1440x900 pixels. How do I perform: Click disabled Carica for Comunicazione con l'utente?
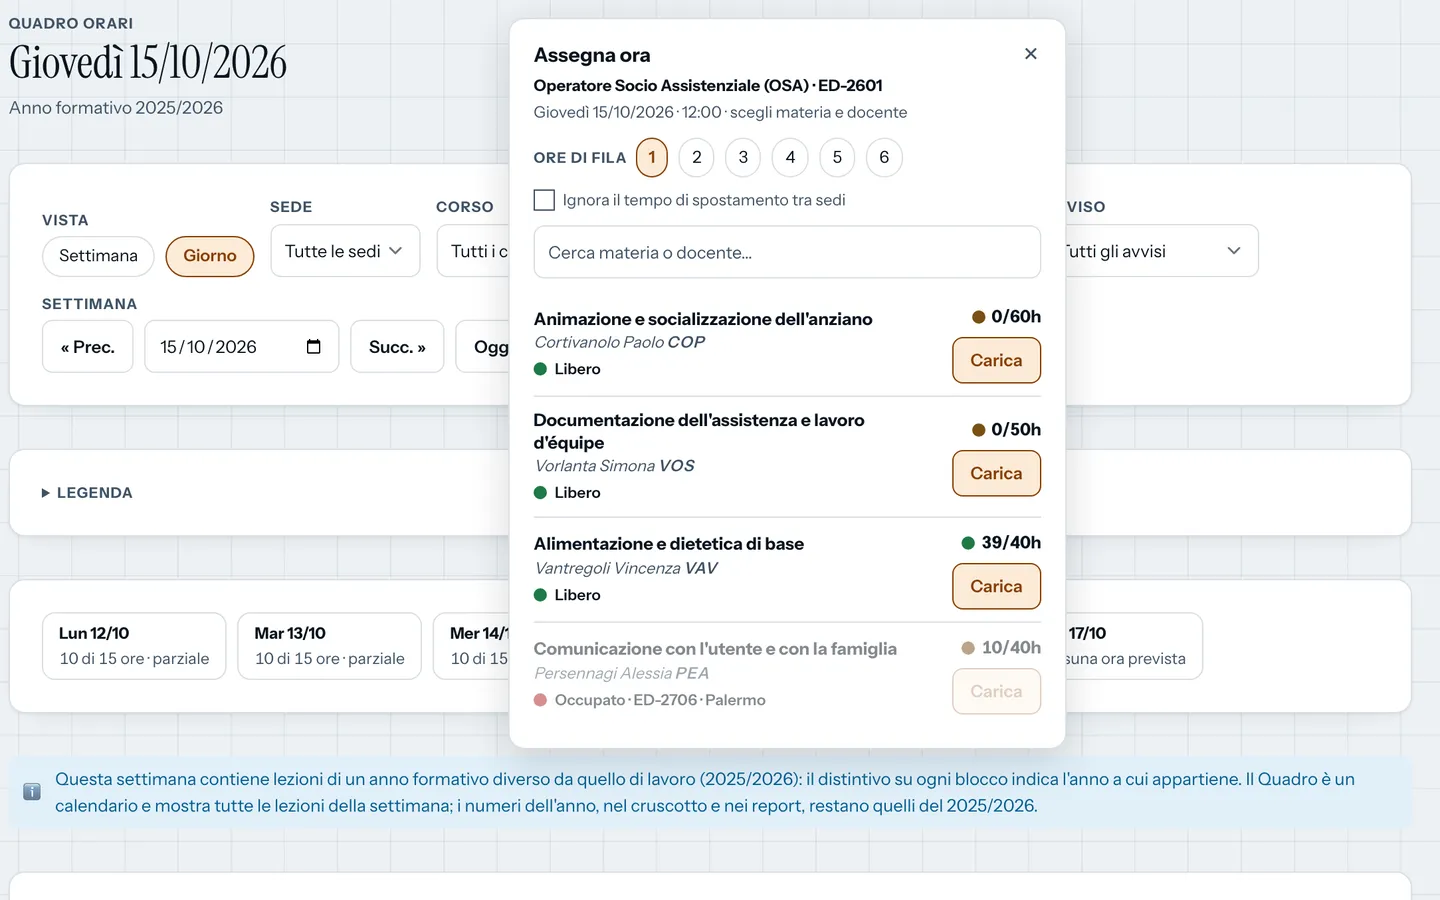[x=996, y=691]
